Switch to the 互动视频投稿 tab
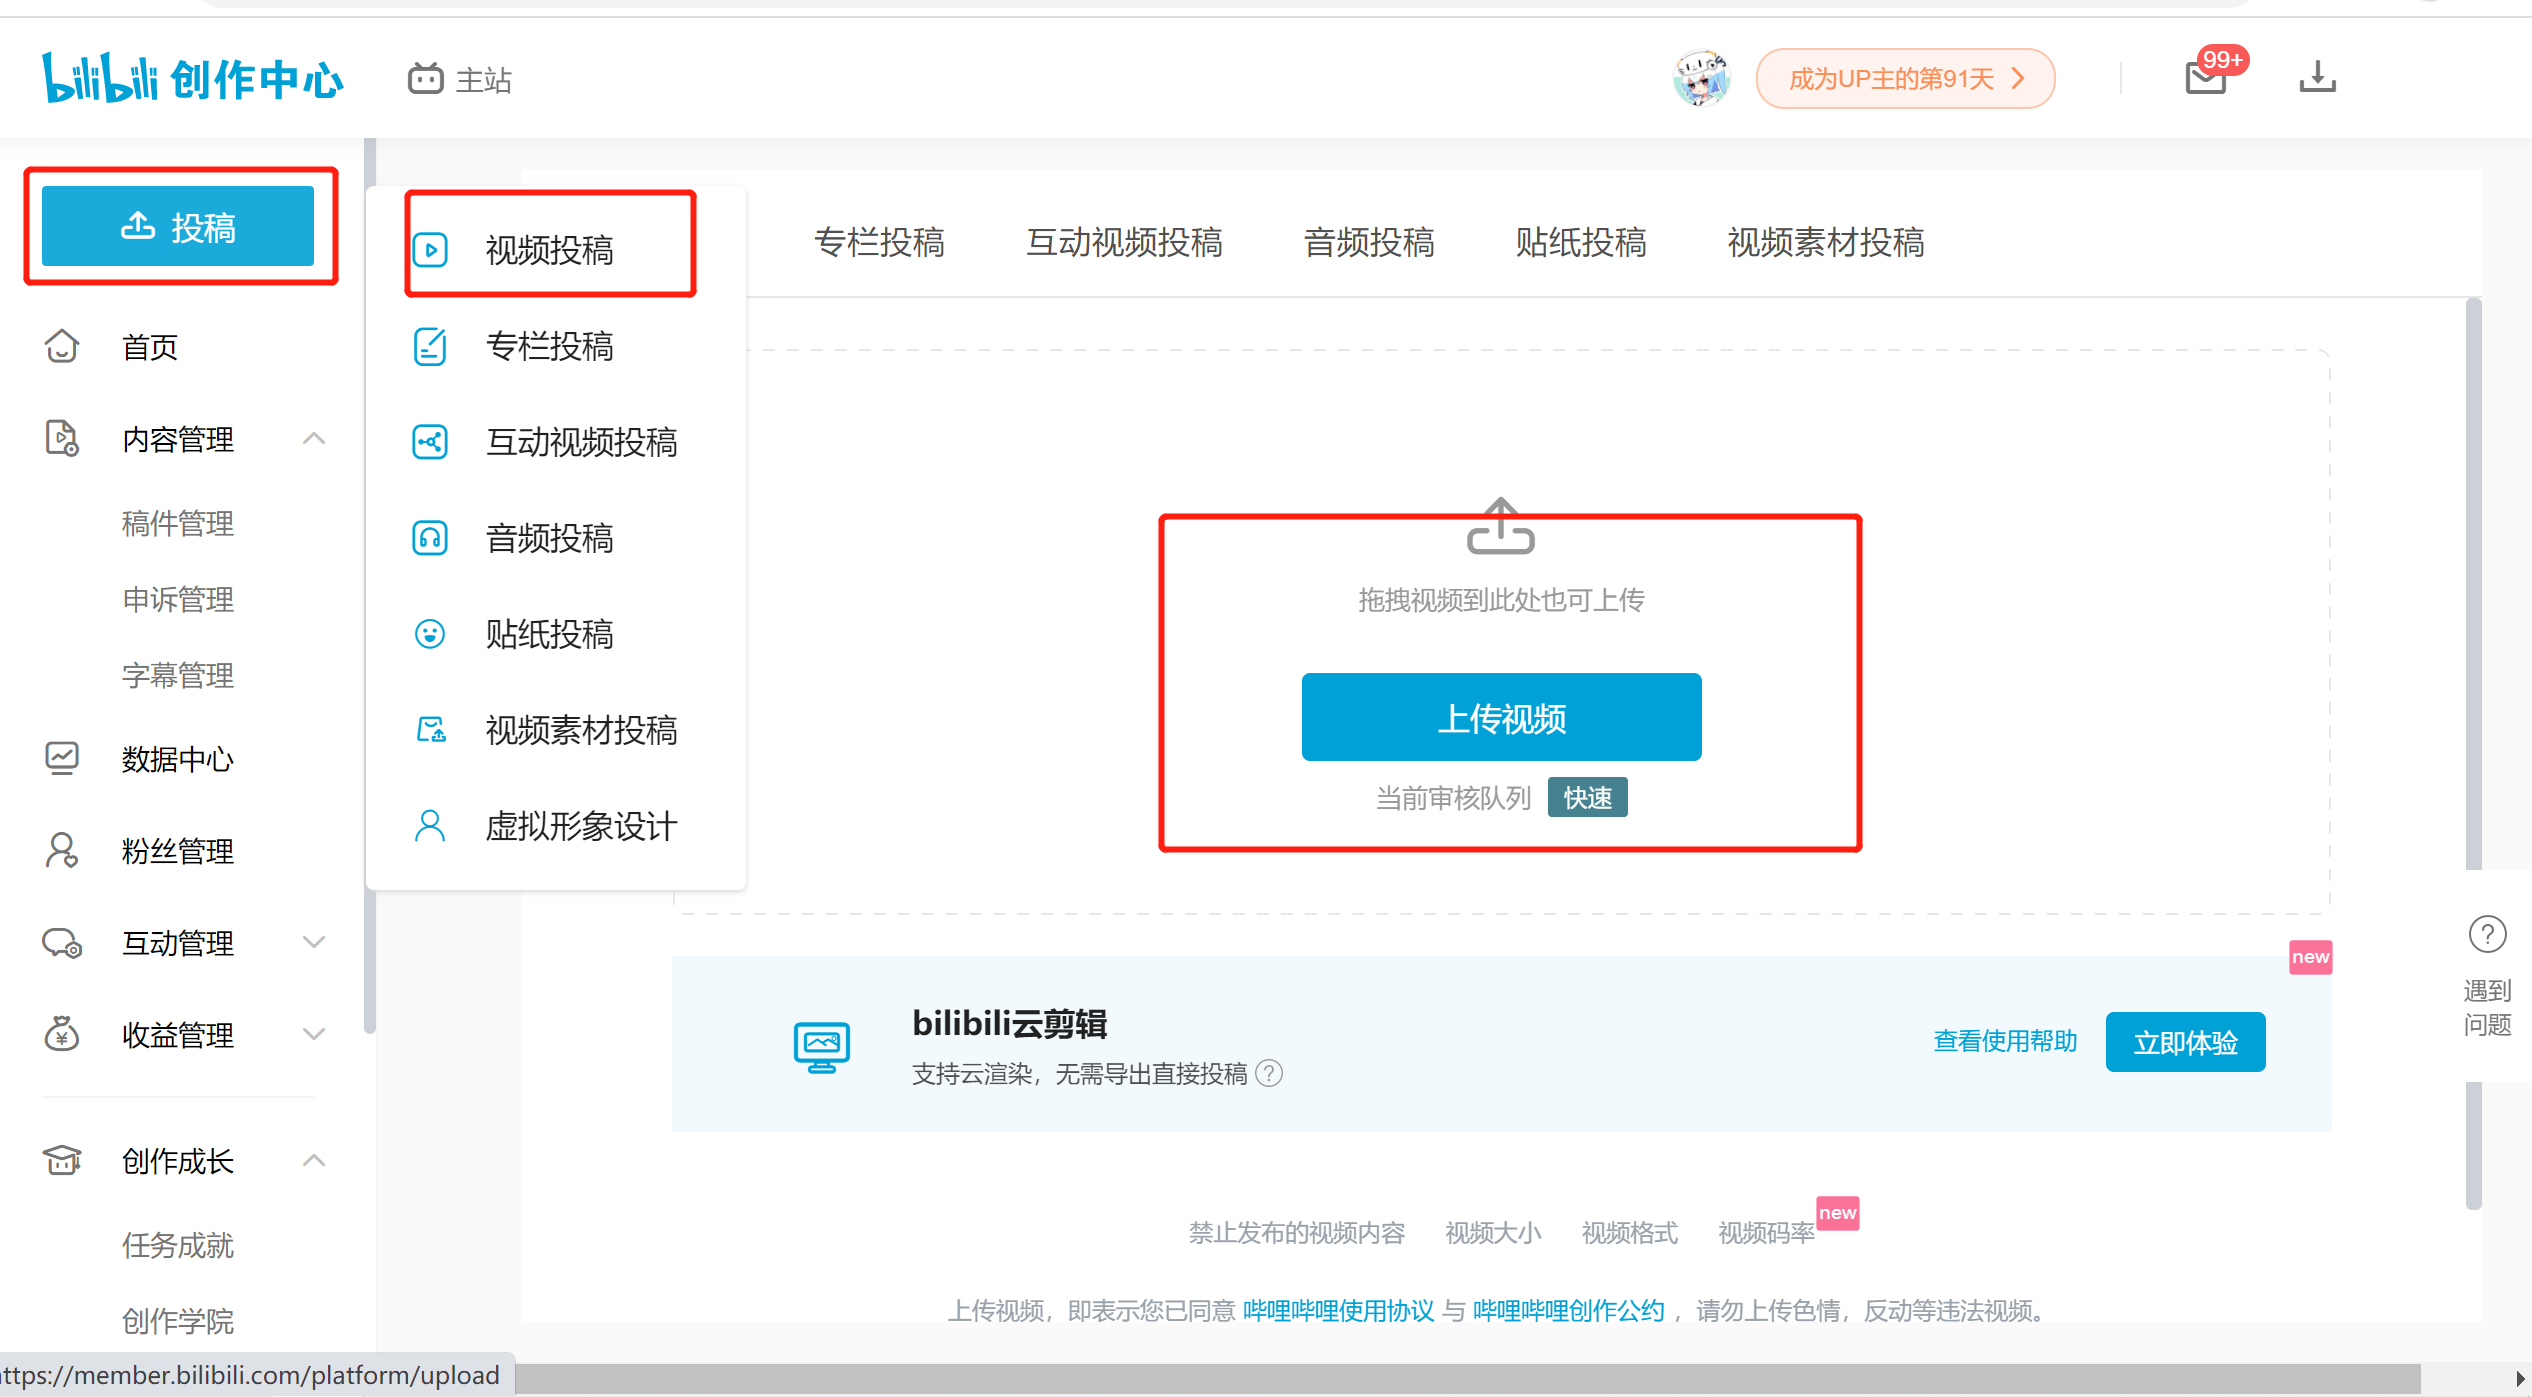Viewport: 2532px width, 1397px height. (1125, 243)
